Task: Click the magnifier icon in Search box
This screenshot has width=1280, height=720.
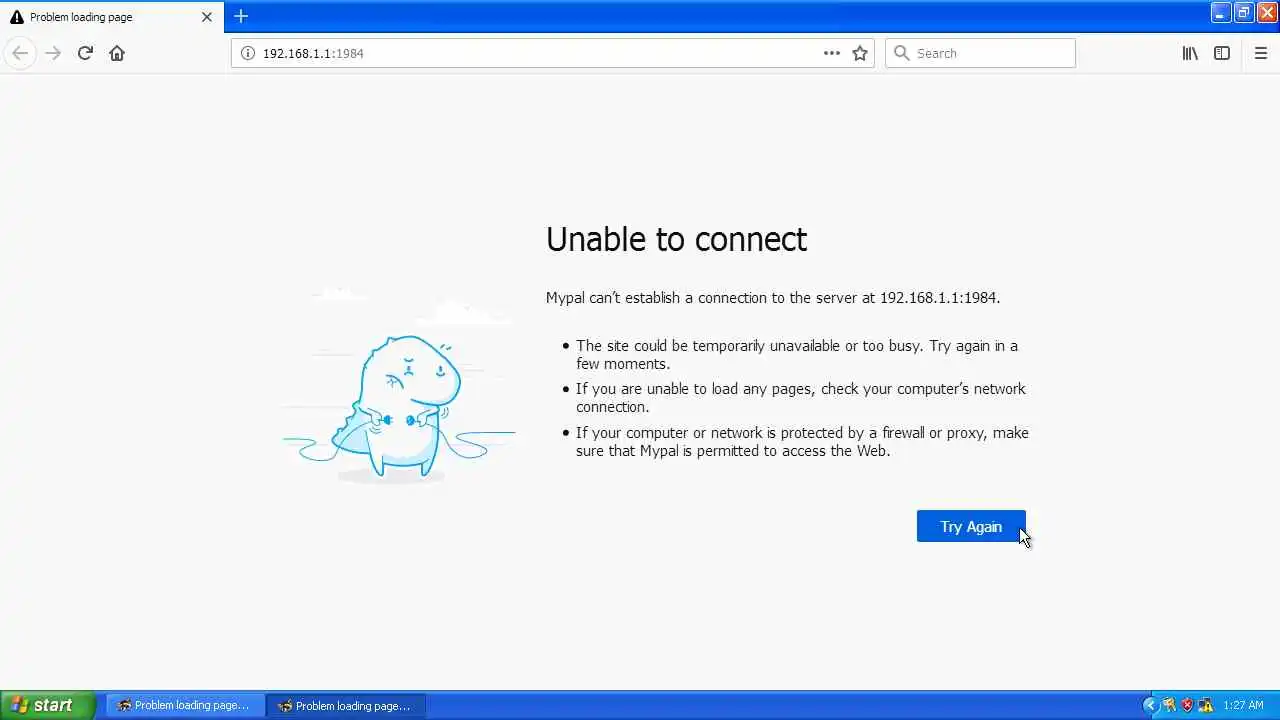Action: tap(901, 53)
